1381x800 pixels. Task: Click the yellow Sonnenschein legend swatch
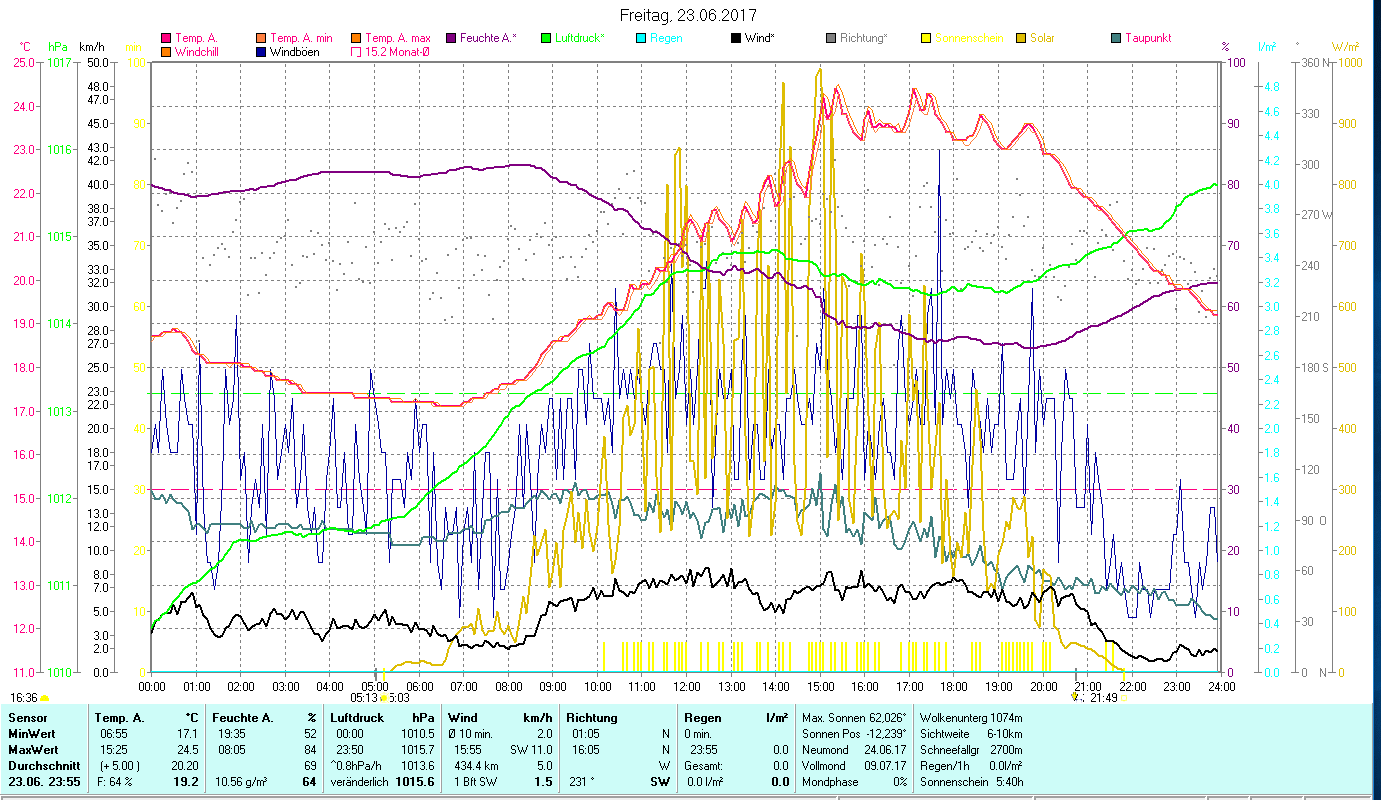(926, 38)
